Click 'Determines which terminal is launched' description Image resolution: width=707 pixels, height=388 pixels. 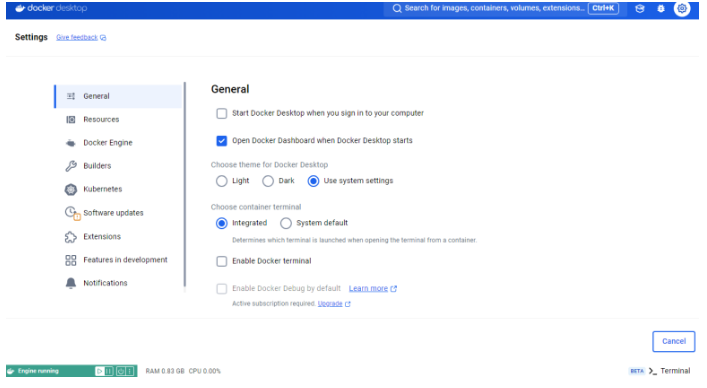[x=354, y=240]
